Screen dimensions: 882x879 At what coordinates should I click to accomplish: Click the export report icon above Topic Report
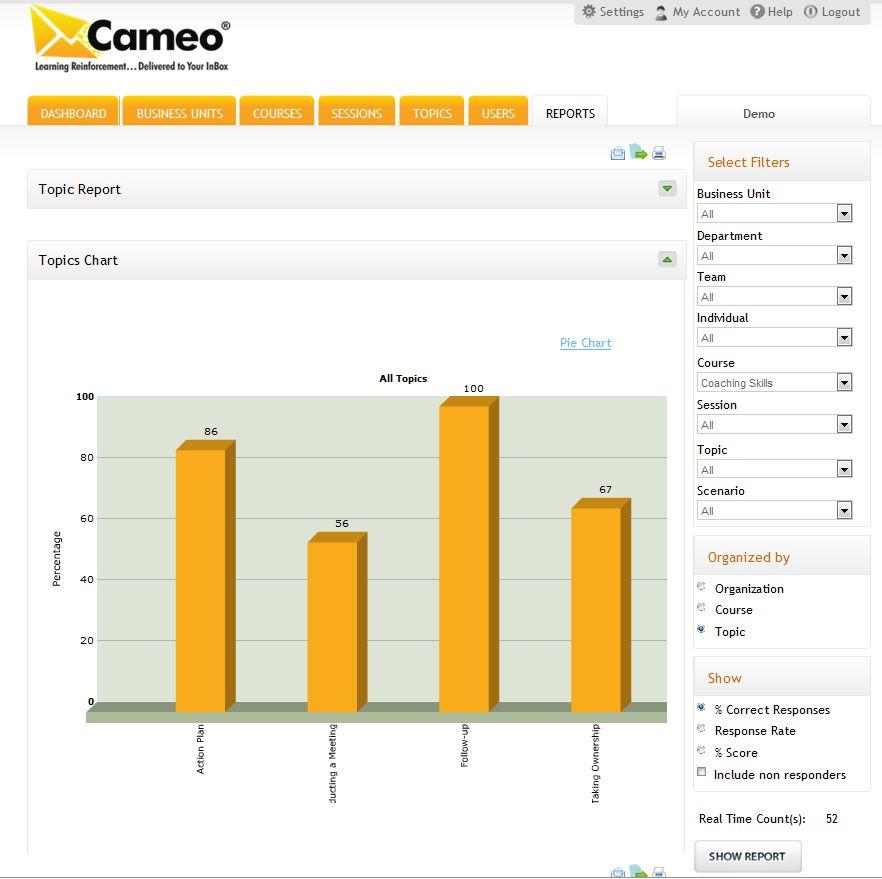638,153
